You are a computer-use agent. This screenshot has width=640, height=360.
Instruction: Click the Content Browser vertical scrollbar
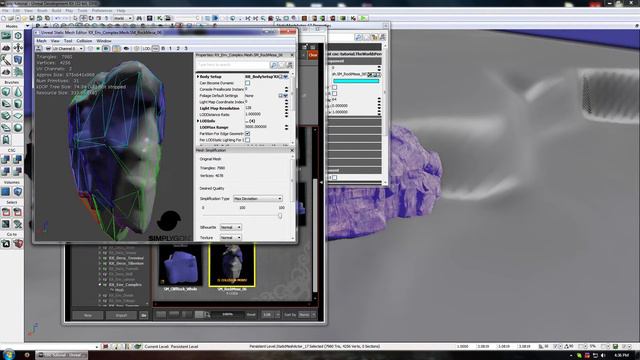tap(315, 235)
